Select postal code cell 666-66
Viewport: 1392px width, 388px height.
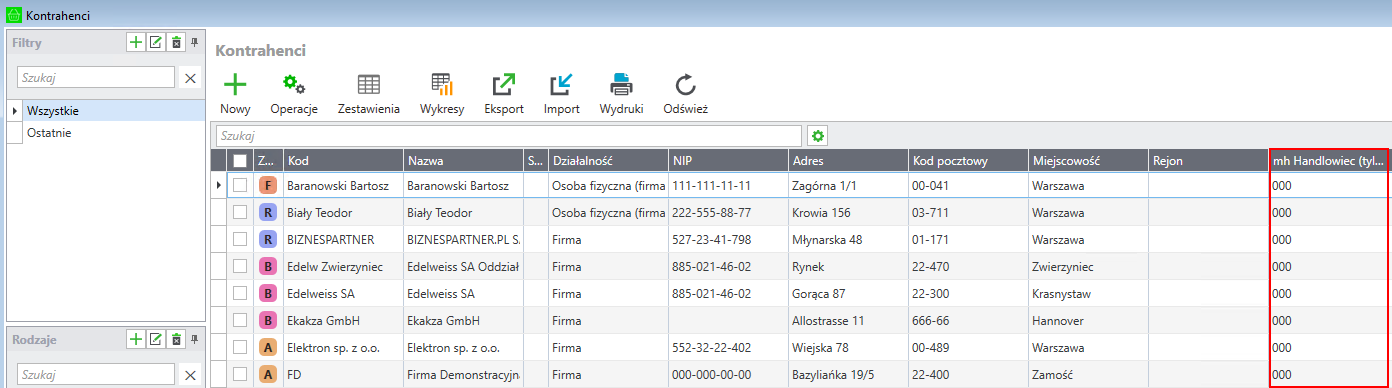click(x=968, y=320)
